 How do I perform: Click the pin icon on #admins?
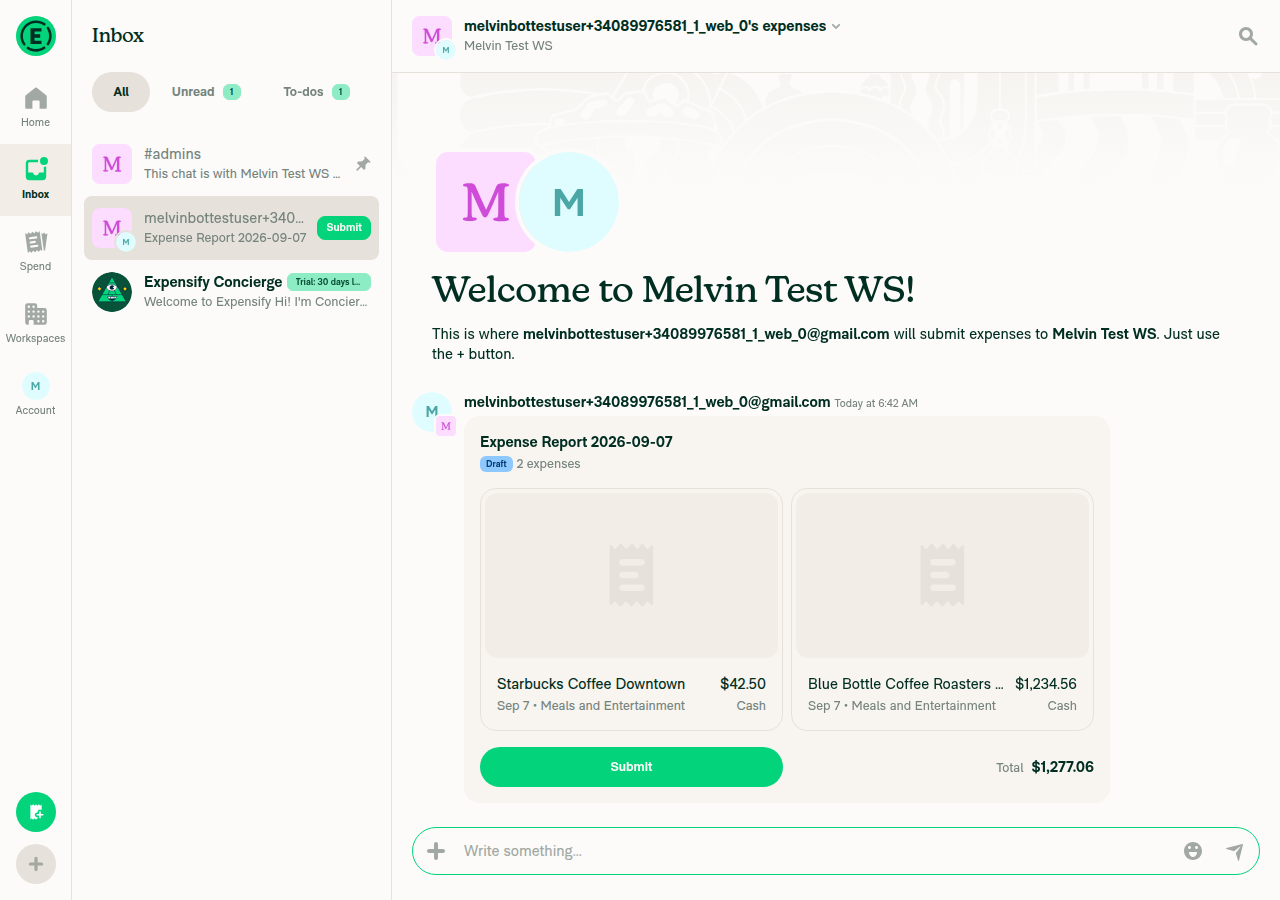pyautogui.click(x=363, y=164)
